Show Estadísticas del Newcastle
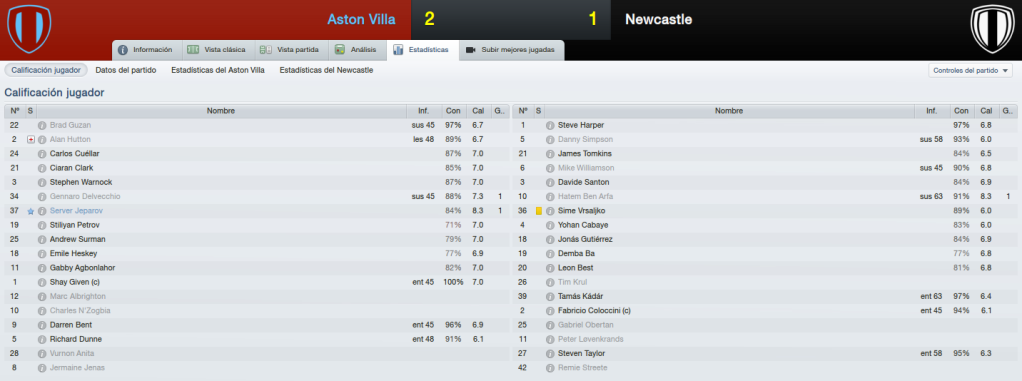The width and height of the screenshot is (1022, 381). tap(326, 70)
